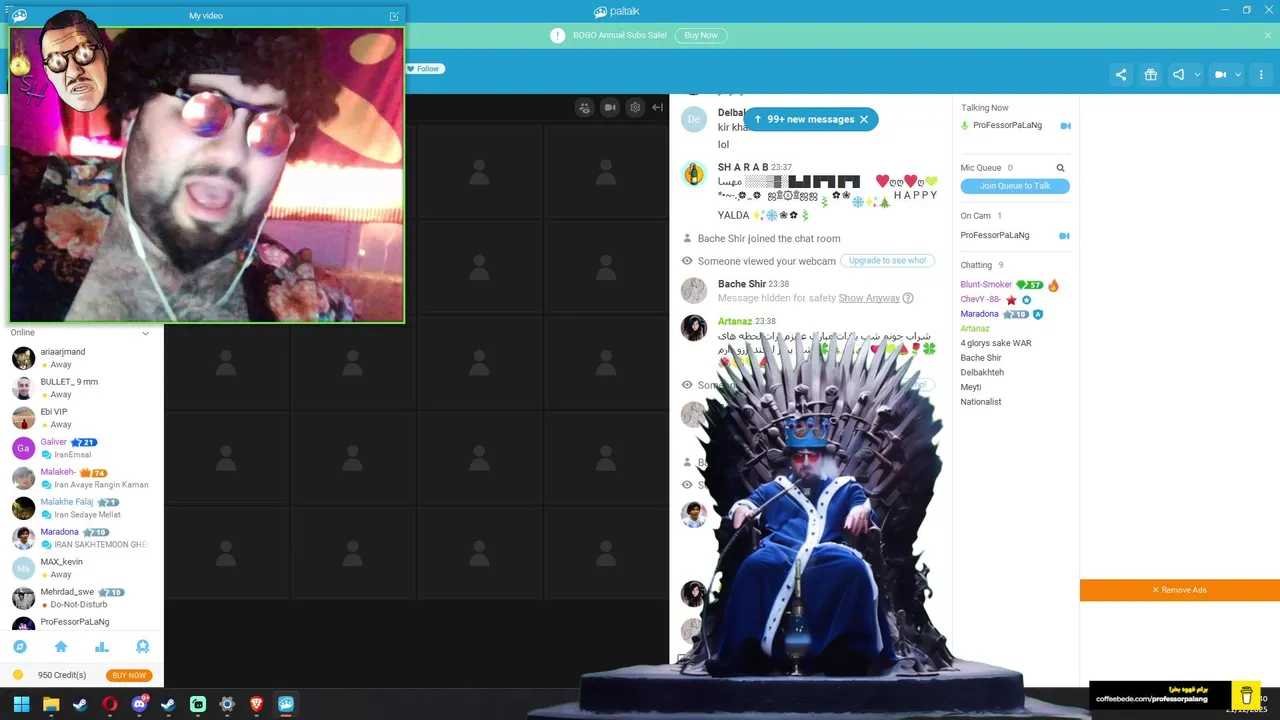Search the mic queue magnifier icon

(1060, 168)
